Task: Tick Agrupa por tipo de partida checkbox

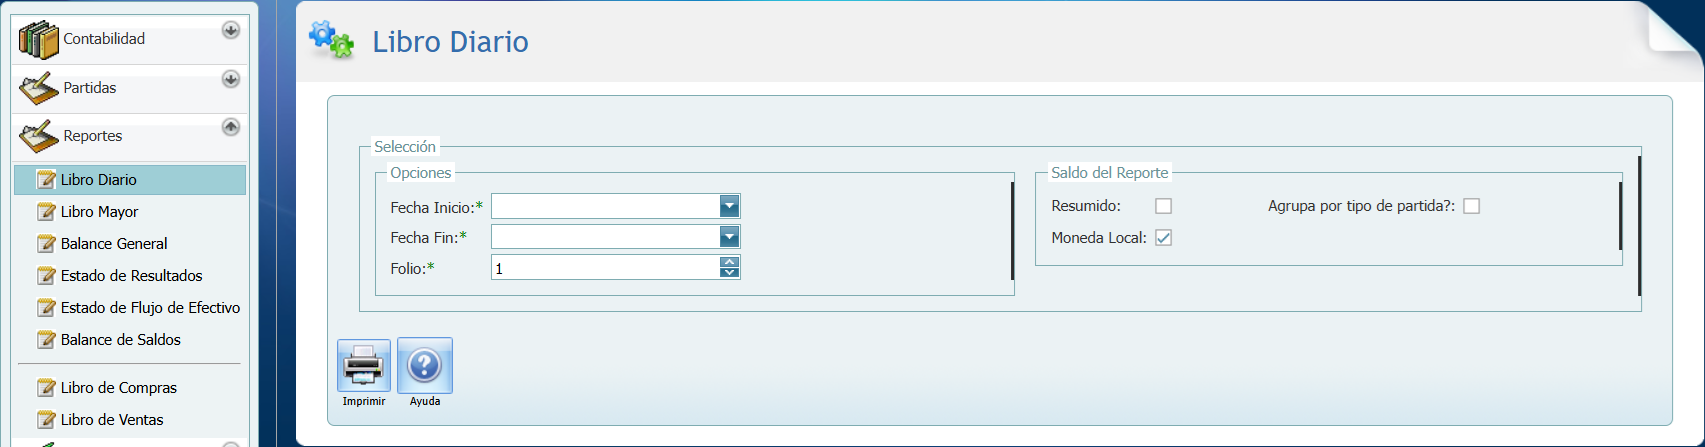Action: click(x=1471, y=206)
